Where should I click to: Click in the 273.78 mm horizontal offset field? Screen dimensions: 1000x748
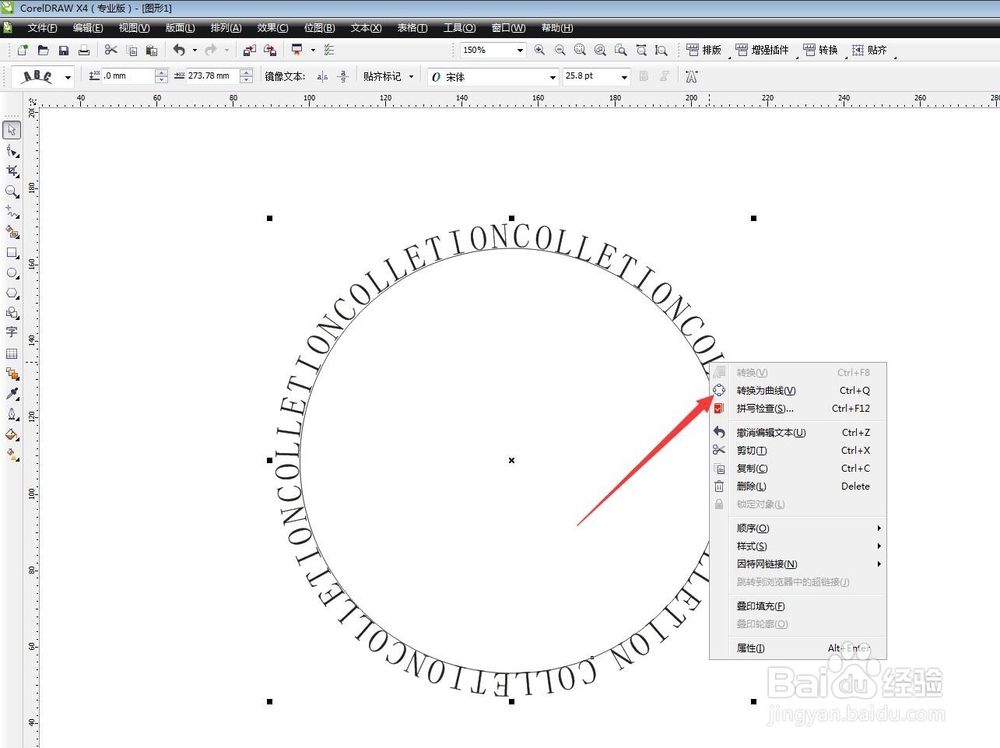(212, 76)
